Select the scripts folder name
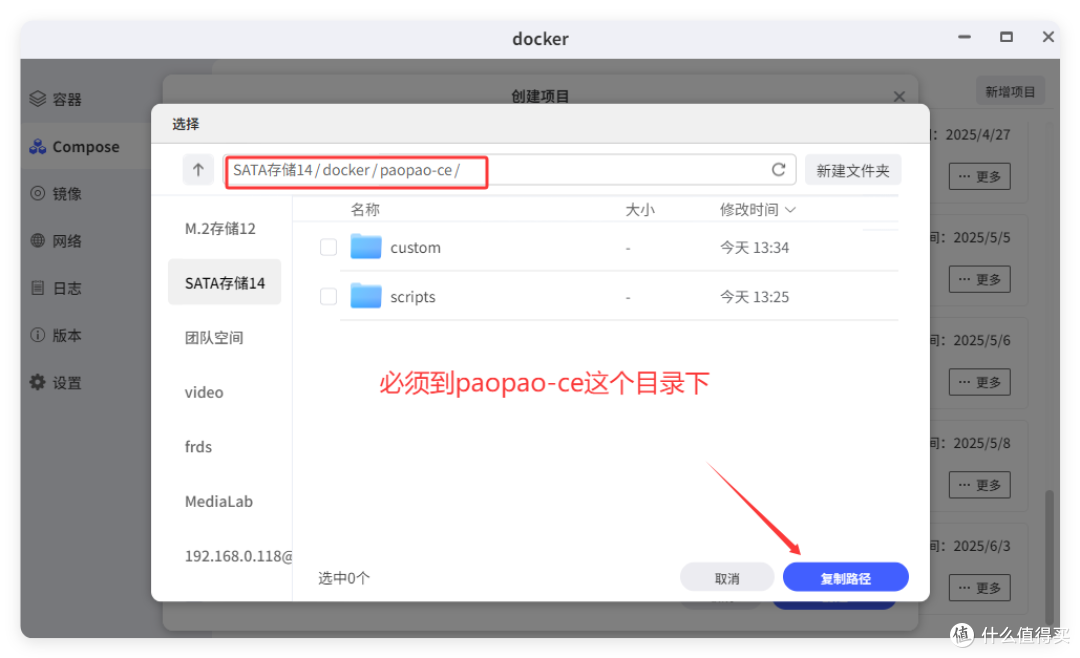This screenshot has width=1080, height=658. pos(413,297)
